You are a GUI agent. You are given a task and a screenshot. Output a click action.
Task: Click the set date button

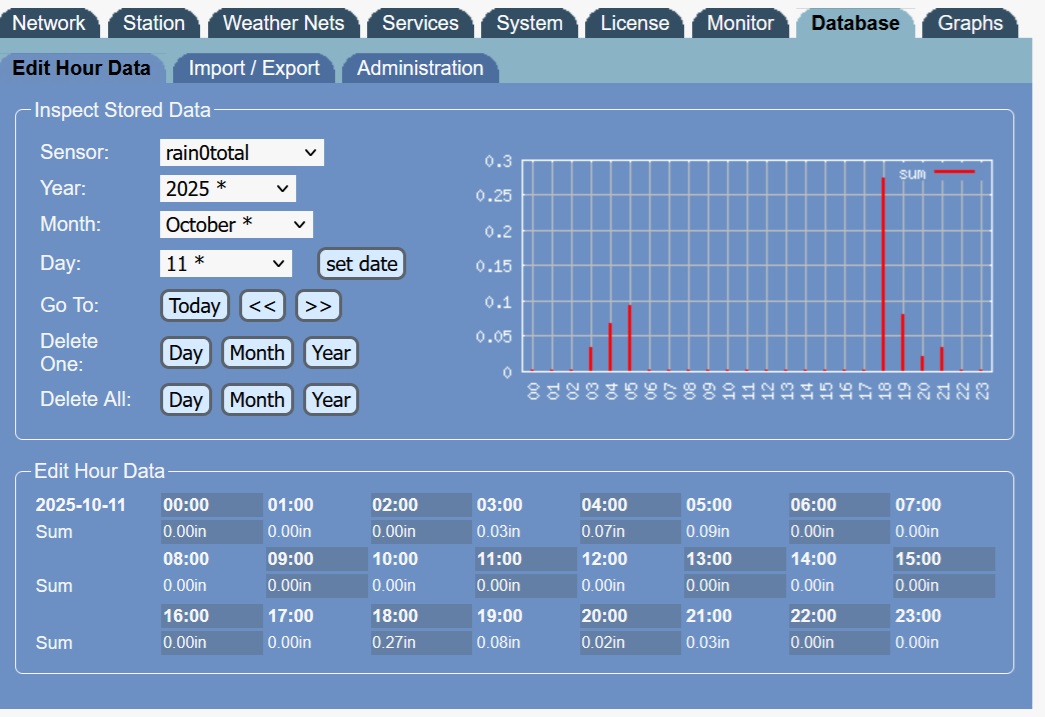361,264
